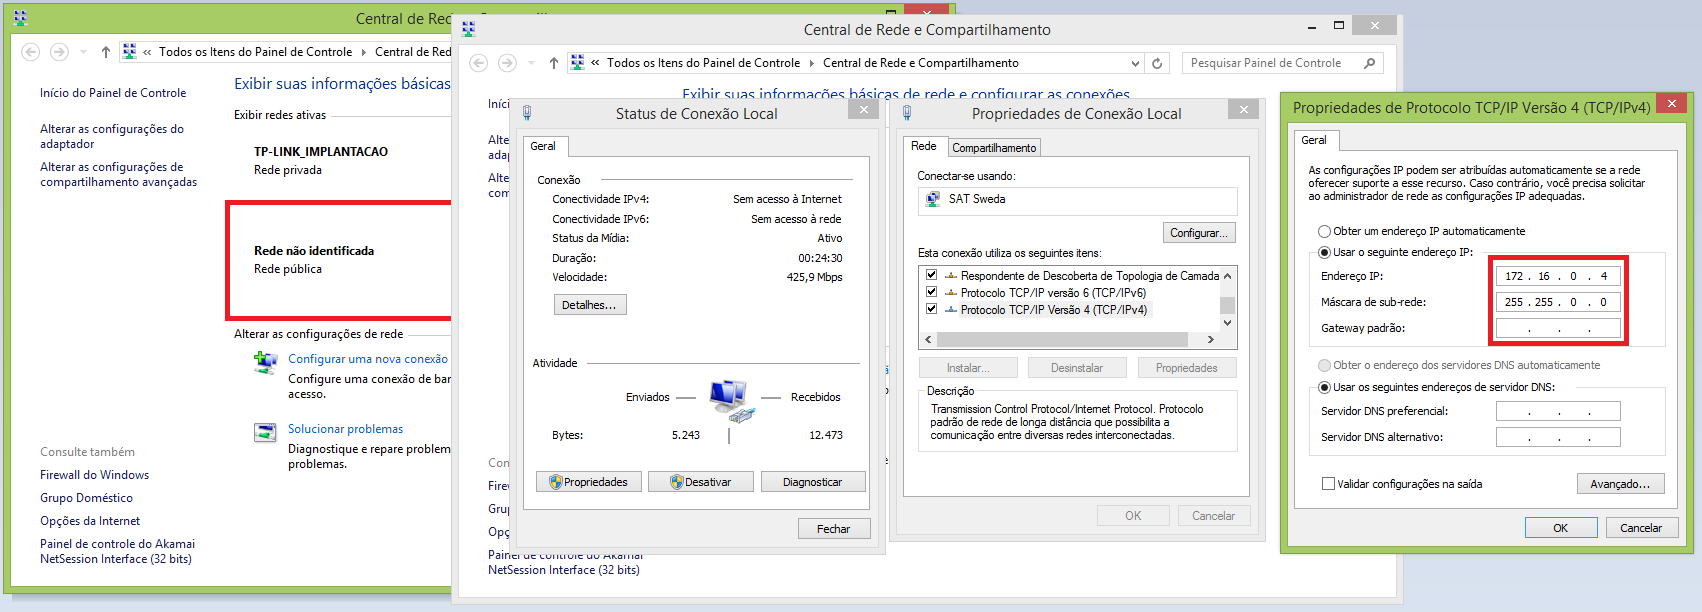Click Solucionar problemas icon
Image resolution: width=1702 pixels, height=612 pixels.
click(265, 432)
